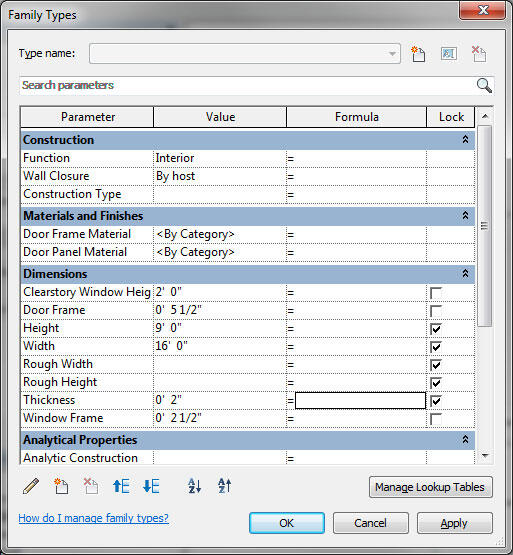Sort parameters in descending order
Image resolution: width=513 pixels, height=555 pixels.
pyautogui.click(x=224, y=486)
